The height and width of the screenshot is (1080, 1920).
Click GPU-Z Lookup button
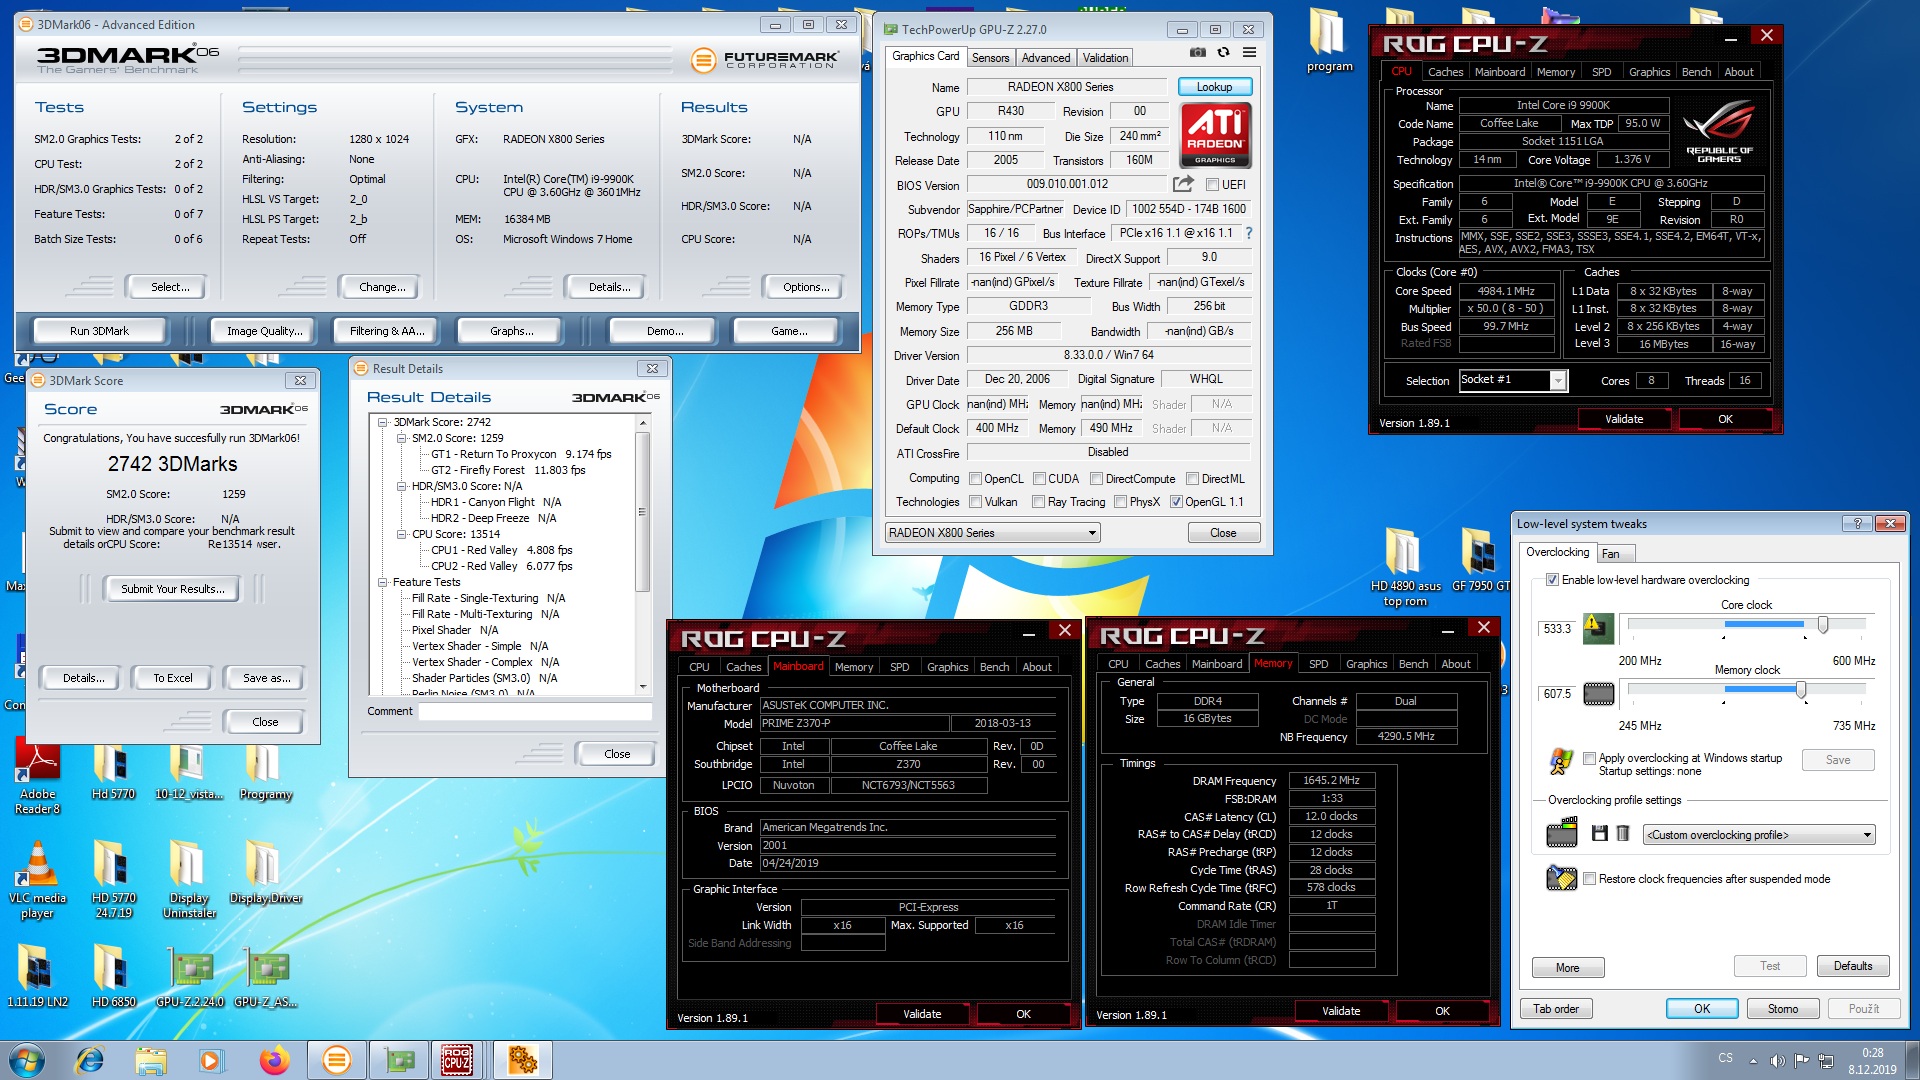[x=1214, y=87]
